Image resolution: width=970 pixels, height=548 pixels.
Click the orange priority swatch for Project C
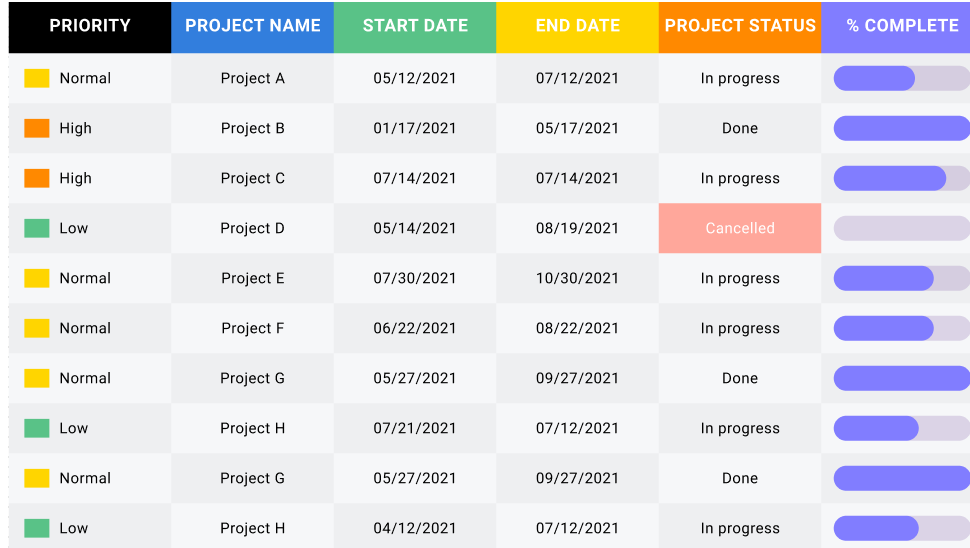(36, 178)
